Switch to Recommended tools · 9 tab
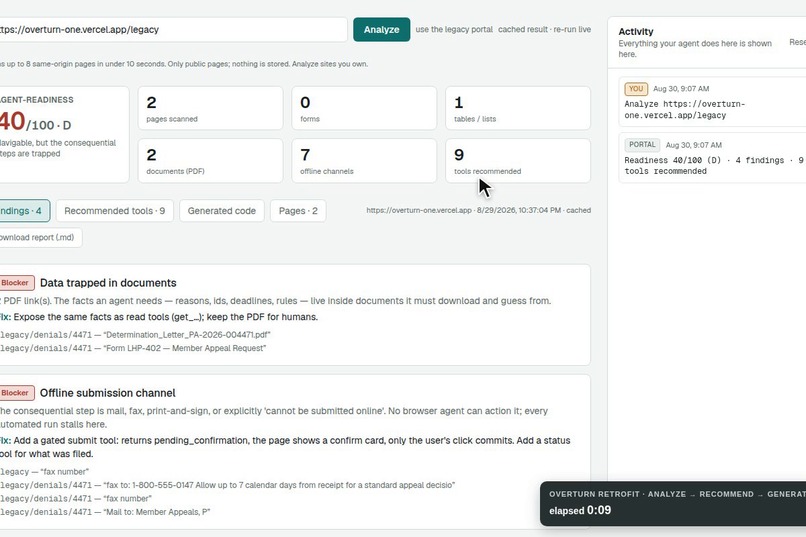 pos(115,211)
